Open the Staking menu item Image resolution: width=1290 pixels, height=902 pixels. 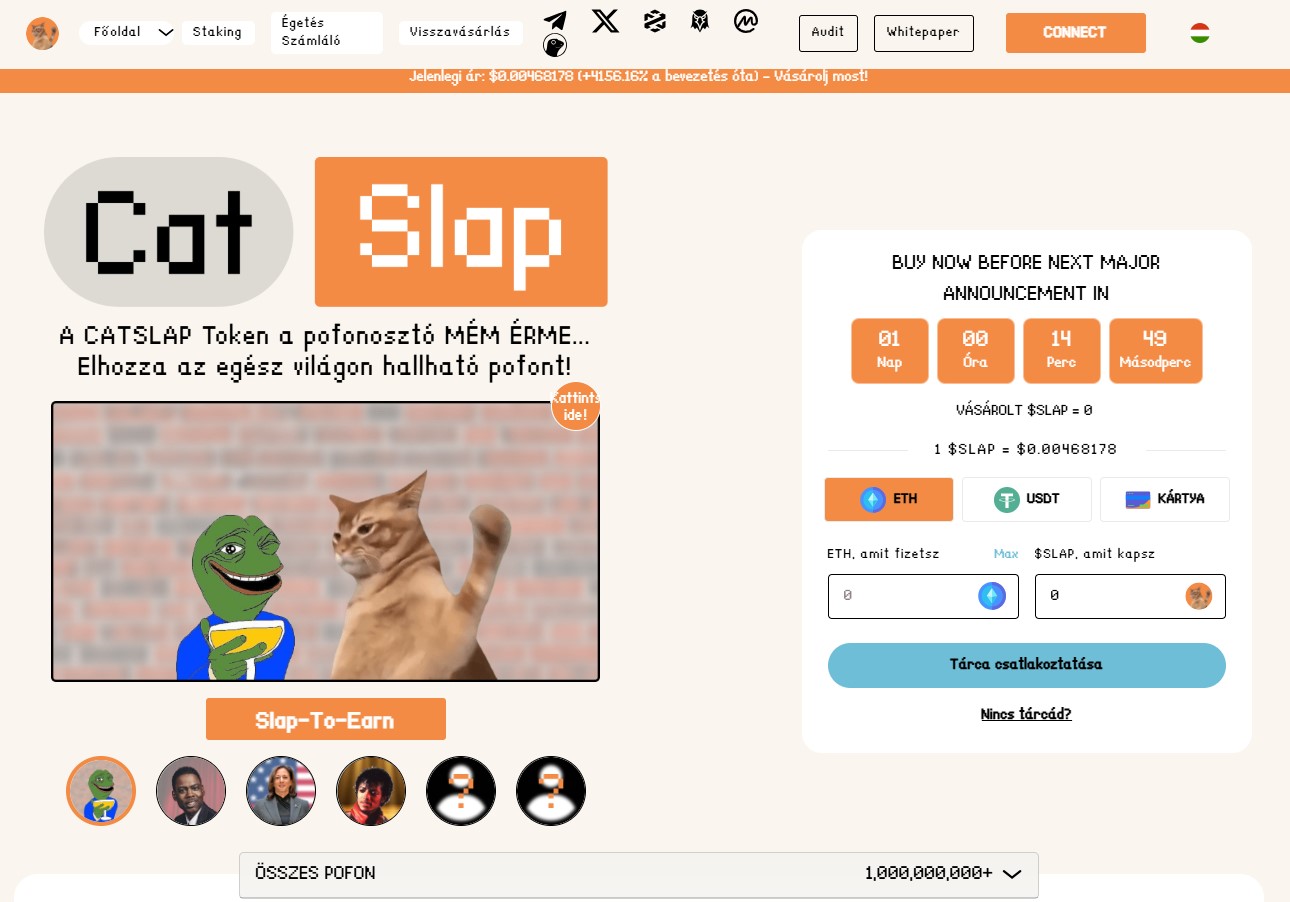click(x=217, y=32)
